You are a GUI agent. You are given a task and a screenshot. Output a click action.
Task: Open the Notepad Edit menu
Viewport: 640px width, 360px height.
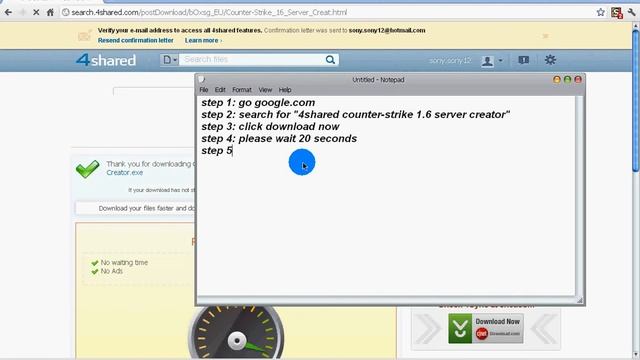220,90
